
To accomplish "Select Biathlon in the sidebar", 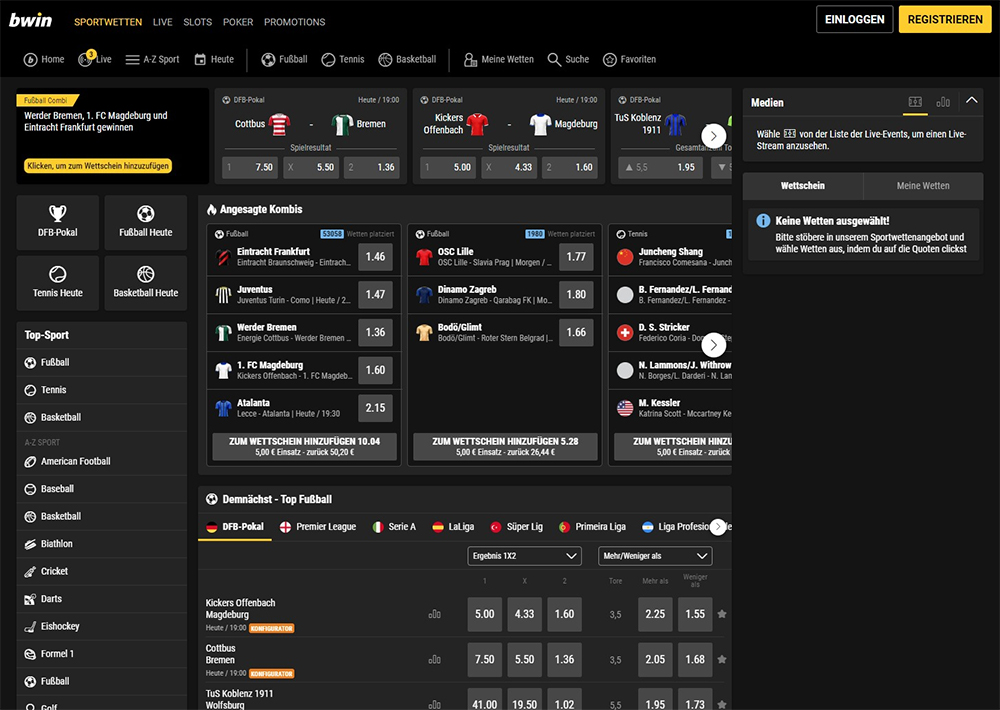I will [102, 544].
